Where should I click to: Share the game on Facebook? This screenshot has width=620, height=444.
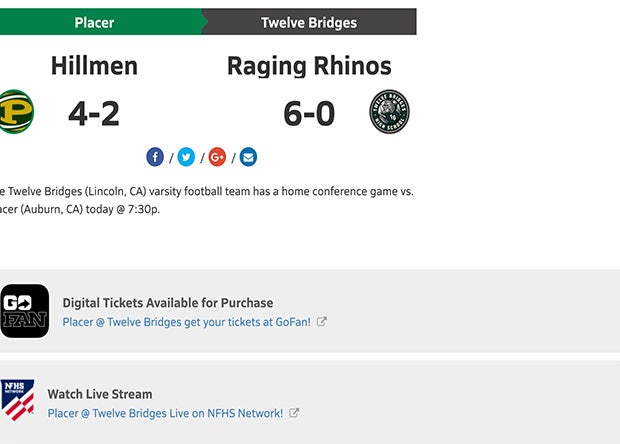coord(155,157)
